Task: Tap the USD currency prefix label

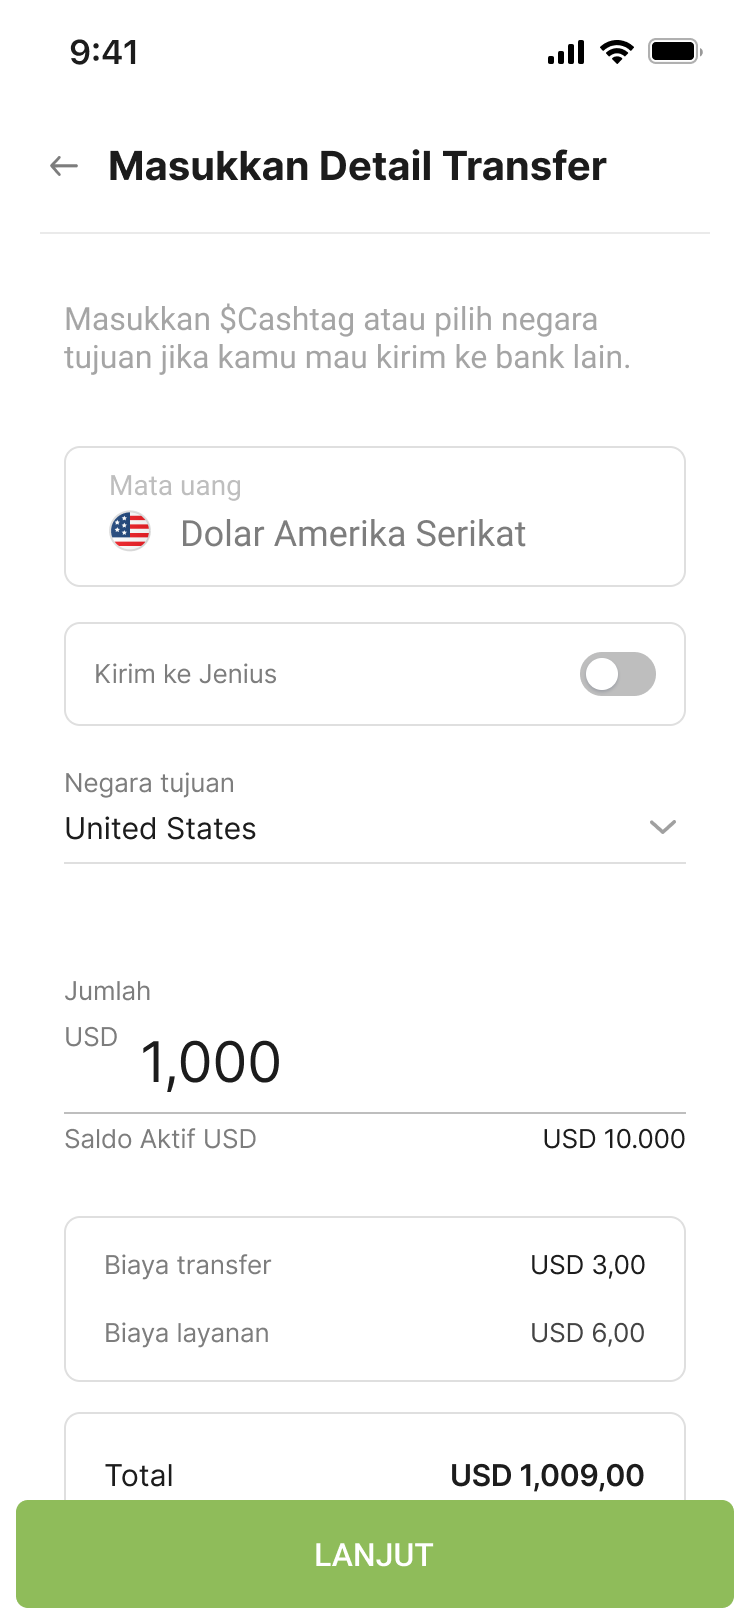Action: pos(91,1037)
